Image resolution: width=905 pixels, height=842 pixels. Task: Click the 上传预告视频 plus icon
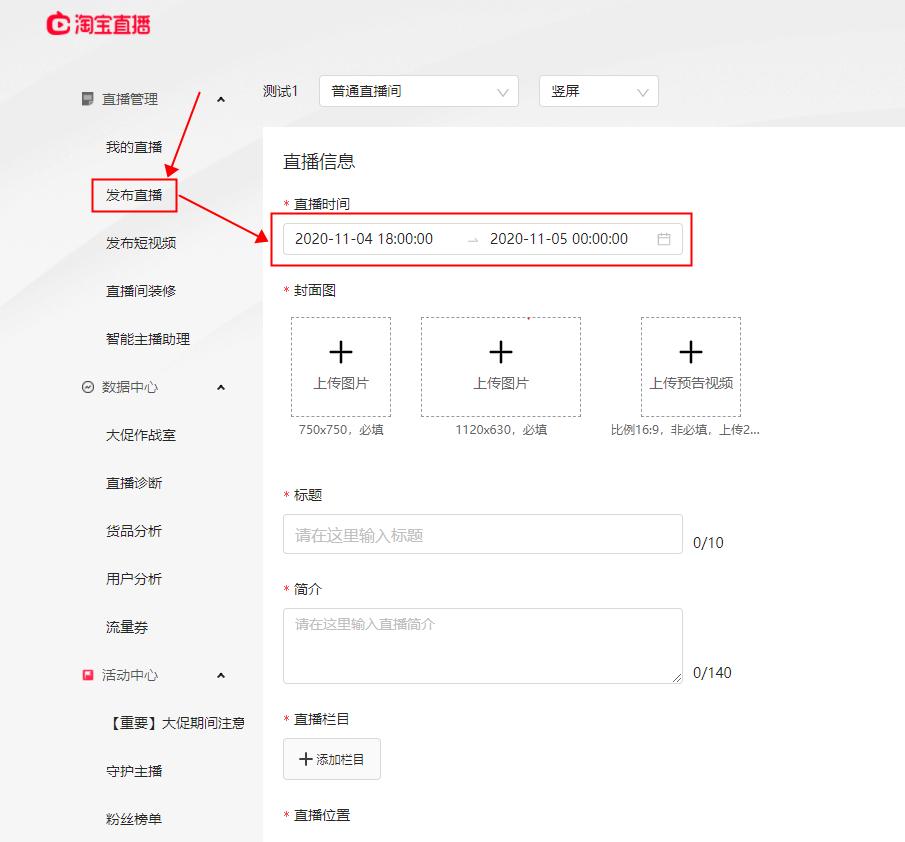[690, 352]
